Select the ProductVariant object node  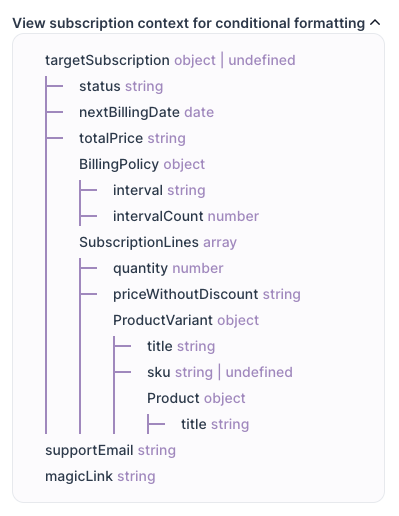pos(186,320)
